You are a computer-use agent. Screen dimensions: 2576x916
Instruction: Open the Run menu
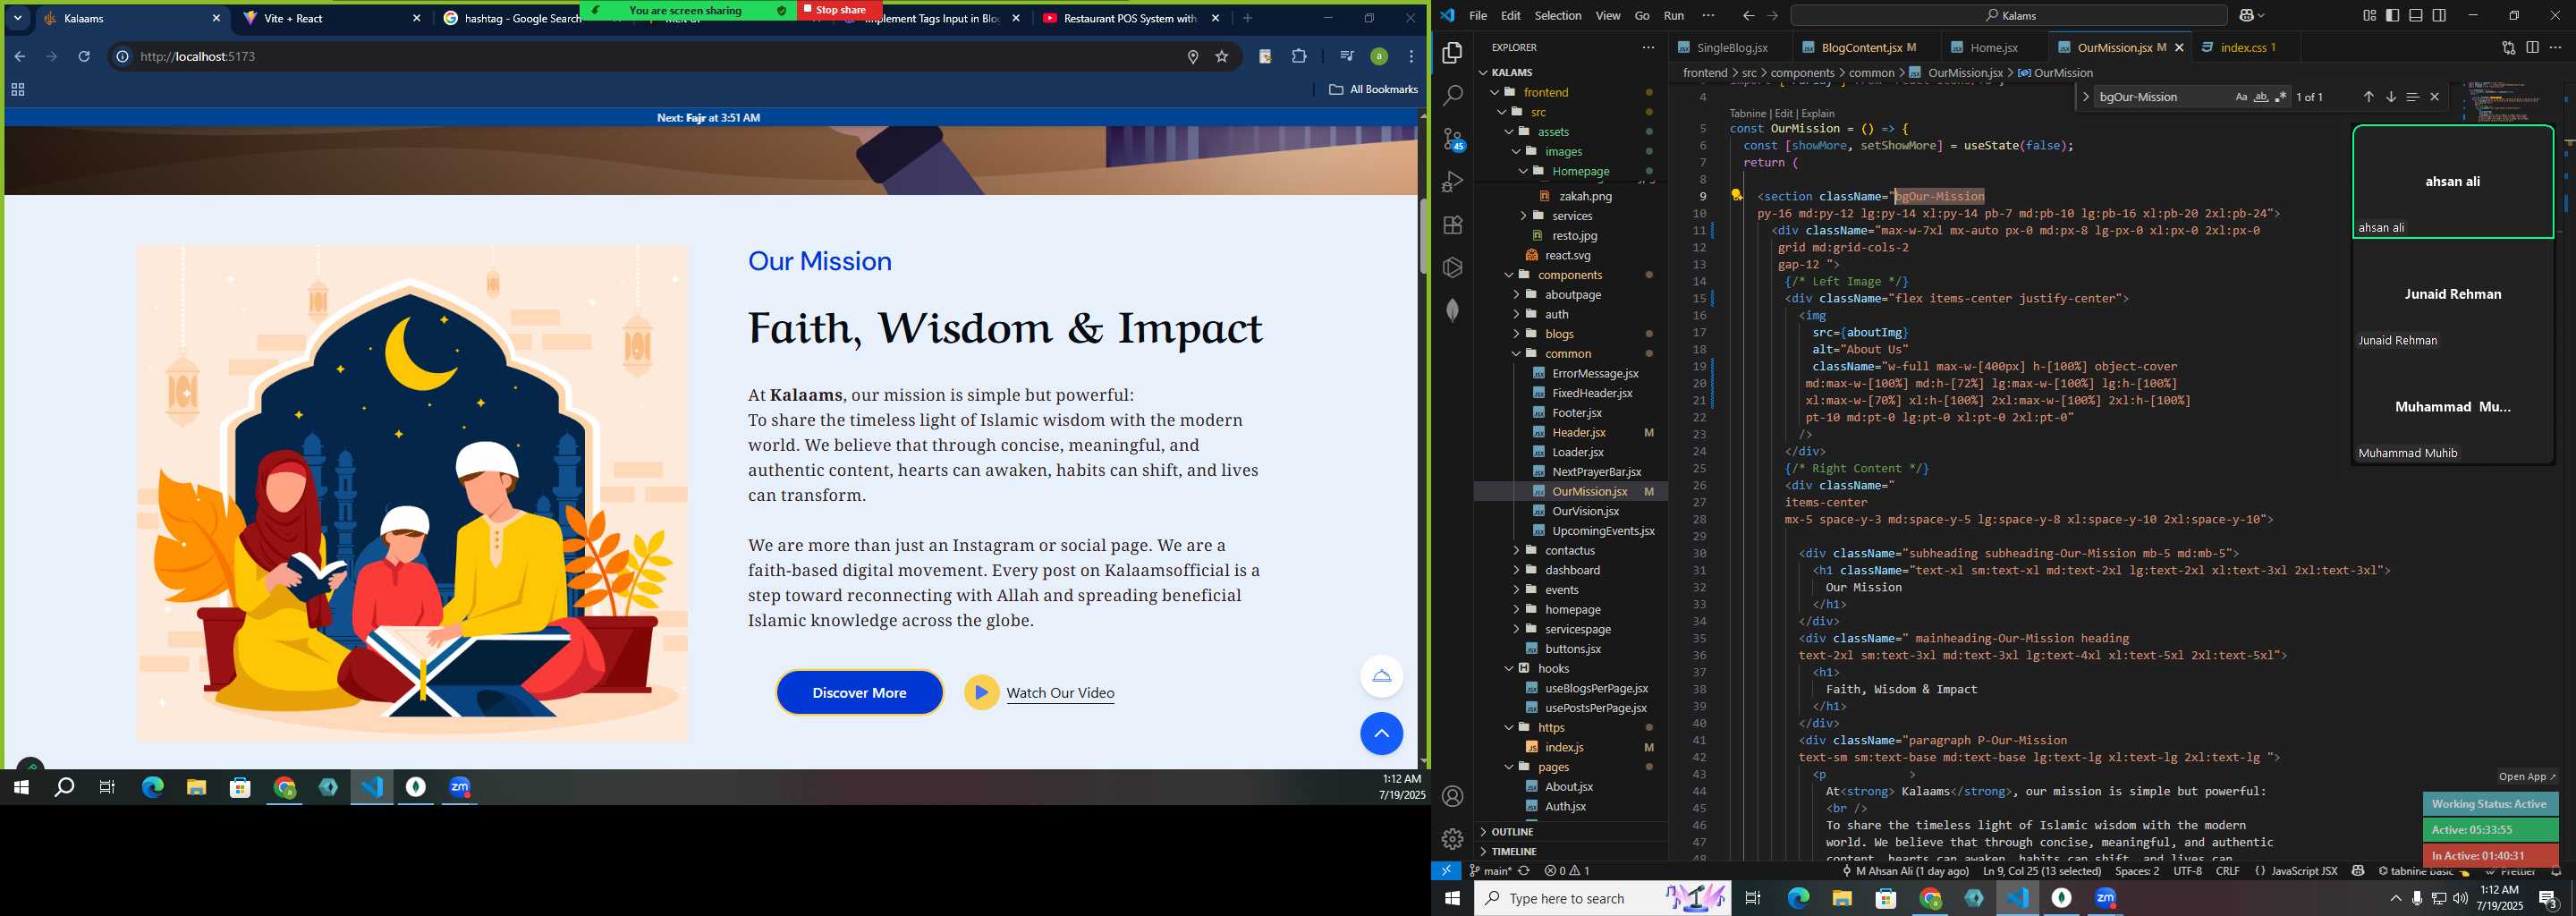(1673, 15)
